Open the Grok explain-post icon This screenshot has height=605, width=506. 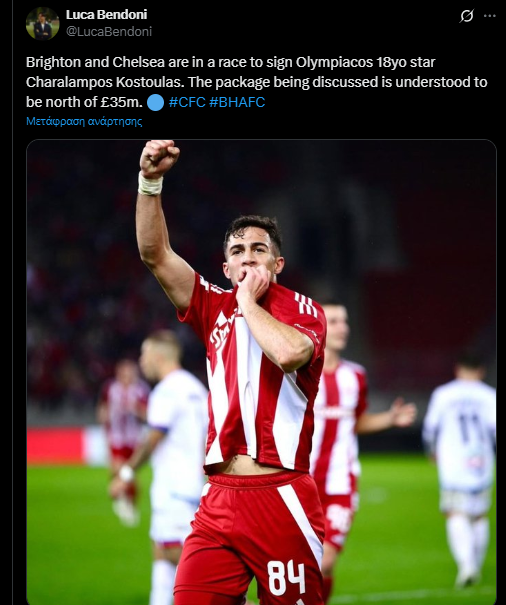467,16
